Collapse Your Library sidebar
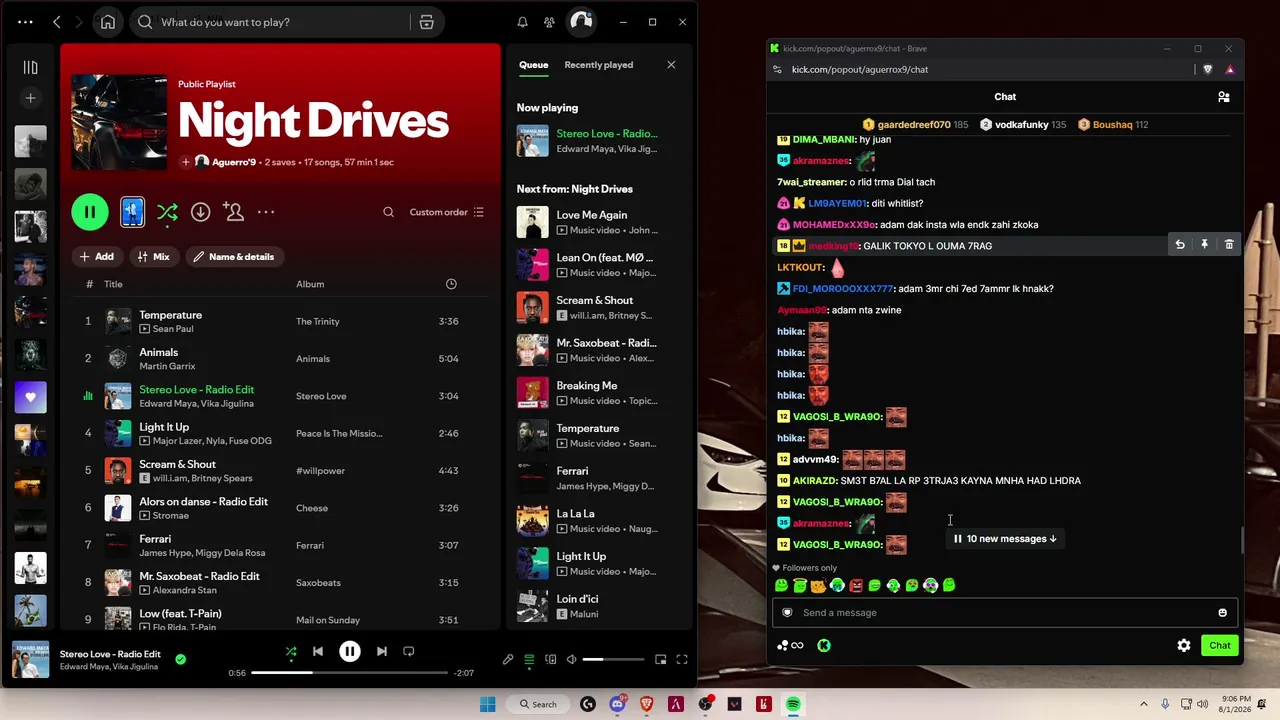The image size is (1280, 720). pyautogui.click(x=30, y=67)
